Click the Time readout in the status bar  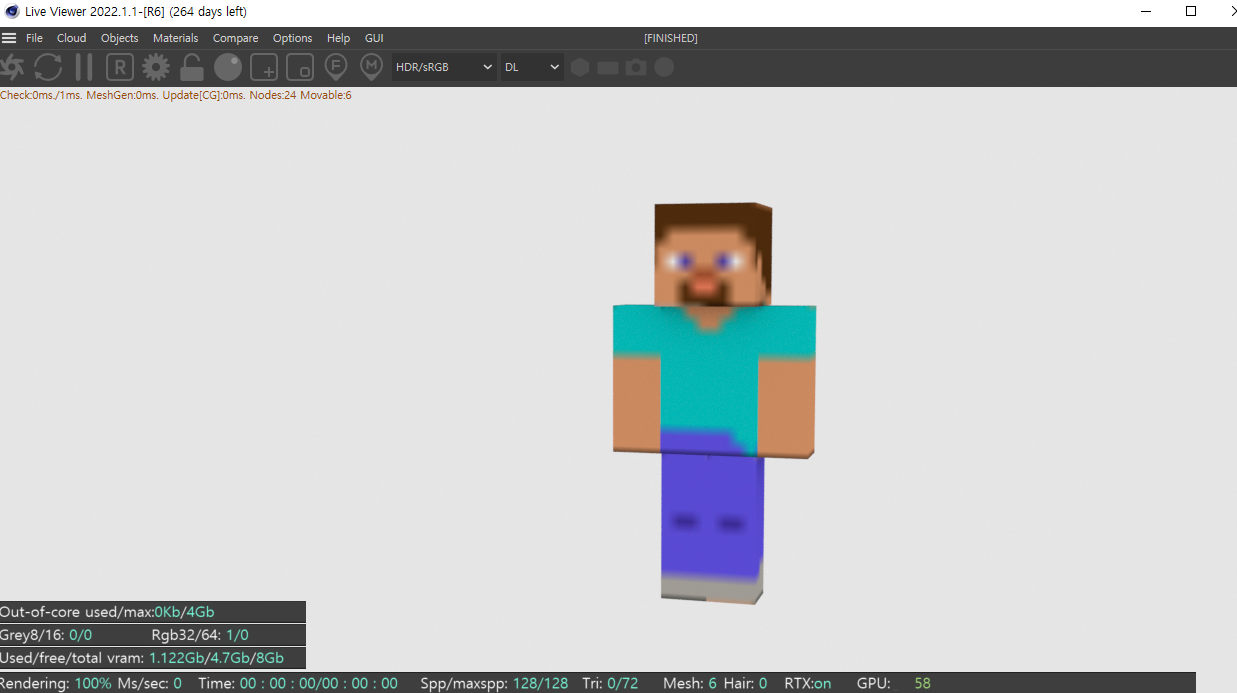298,684
